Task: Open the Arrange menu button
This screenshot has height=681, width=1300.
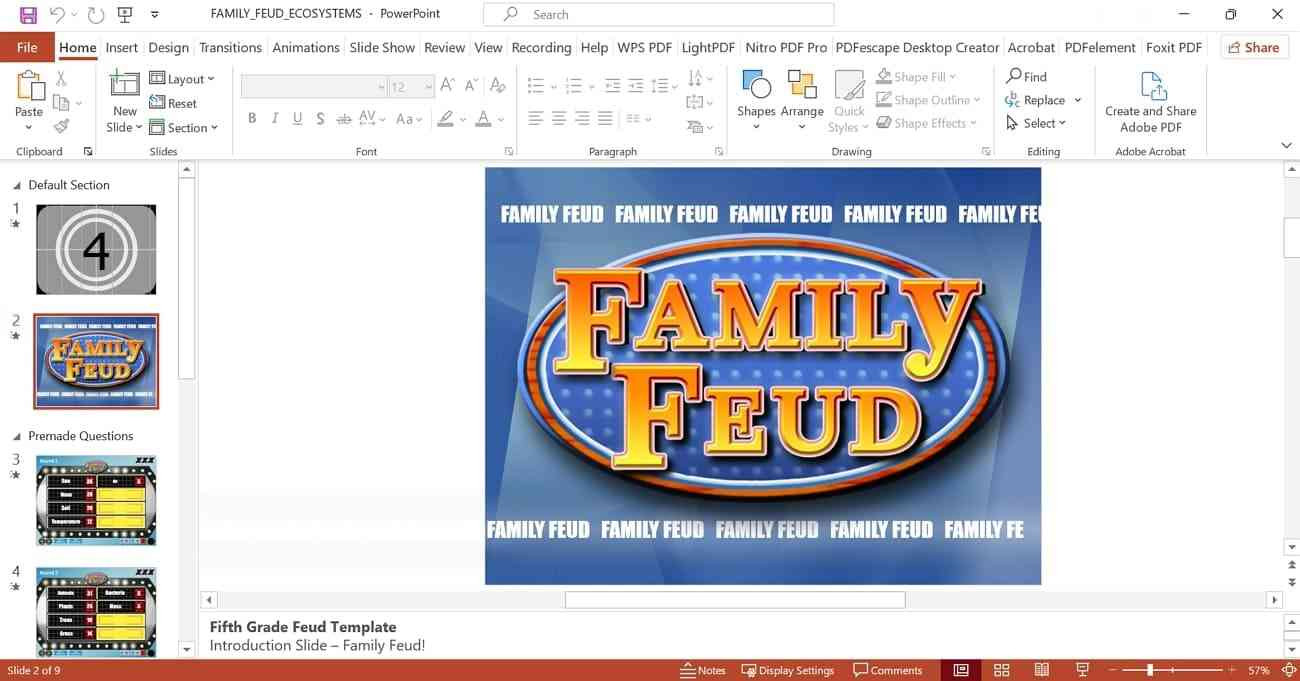Action: pyautogui.click(x=802, y=100)
